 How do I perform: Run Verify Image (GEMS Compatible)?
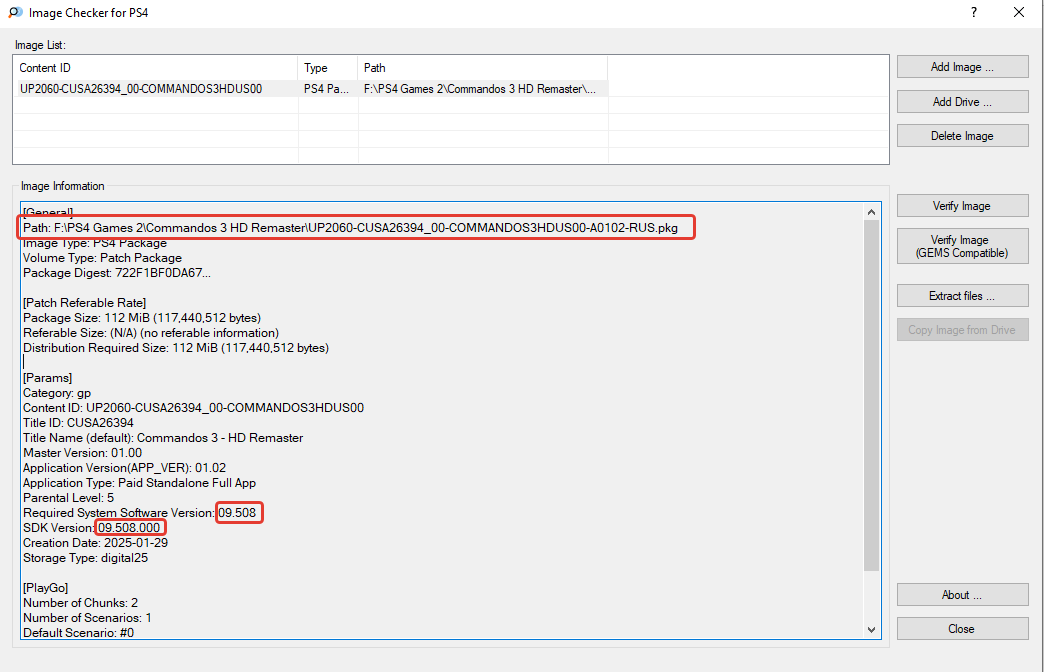(x=962, y=247)
